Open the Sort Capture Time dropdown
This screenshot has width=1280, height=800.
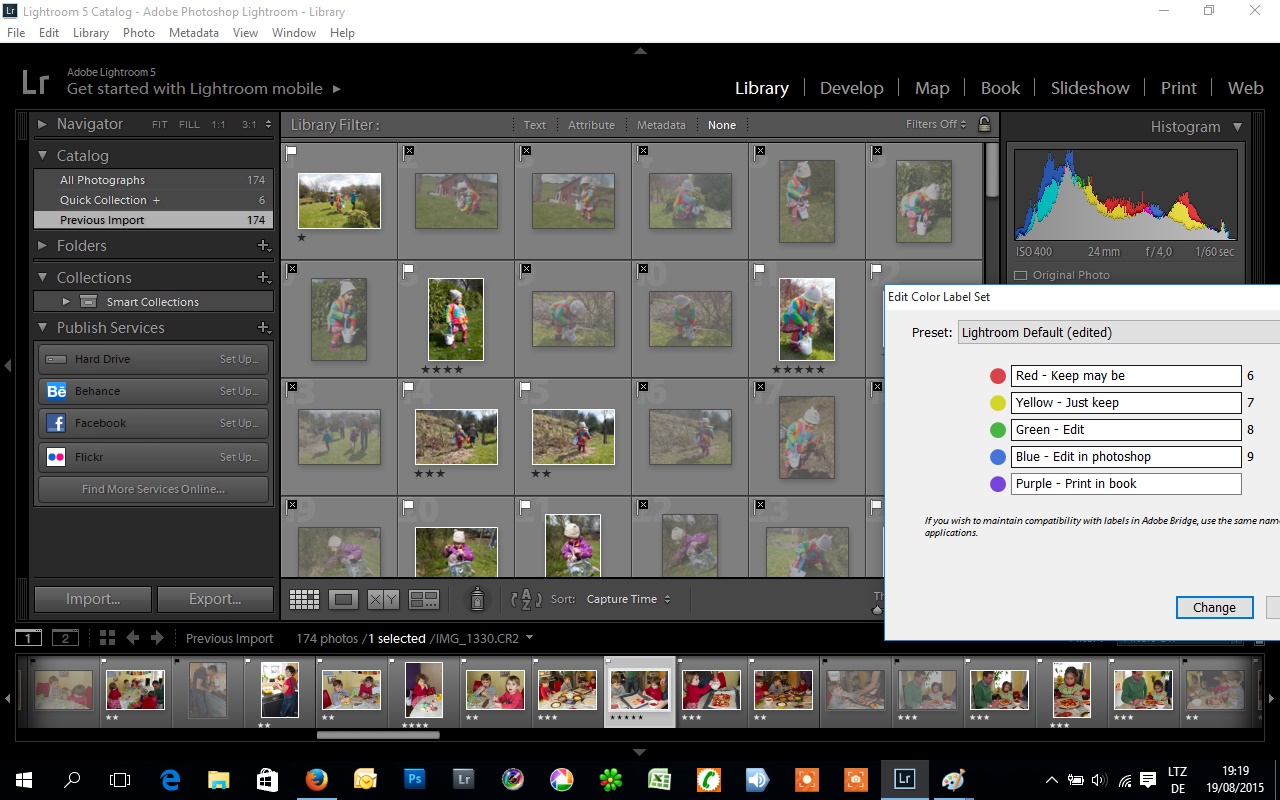tap(628, 599)
